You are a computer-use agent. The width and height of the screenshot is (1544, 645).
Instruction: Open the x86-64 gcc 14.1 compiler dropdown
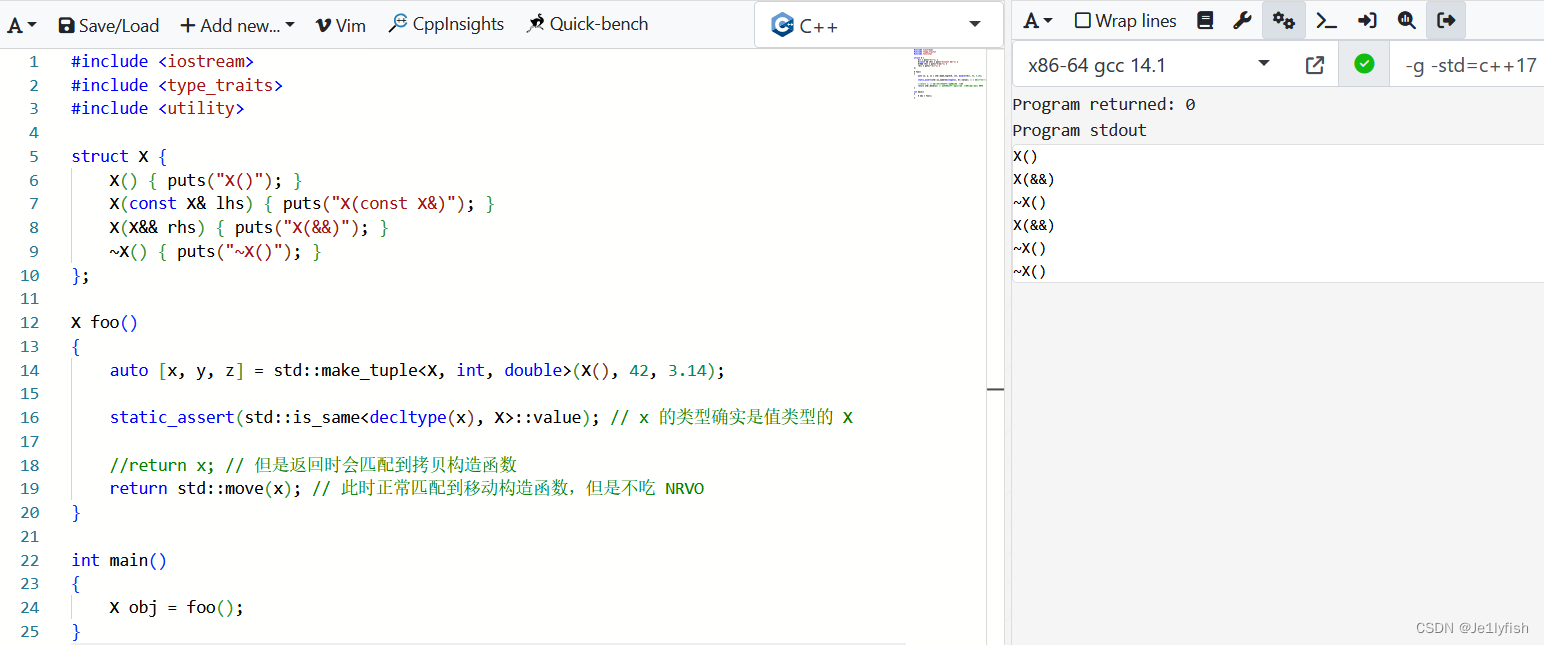tap(1140, 62)
